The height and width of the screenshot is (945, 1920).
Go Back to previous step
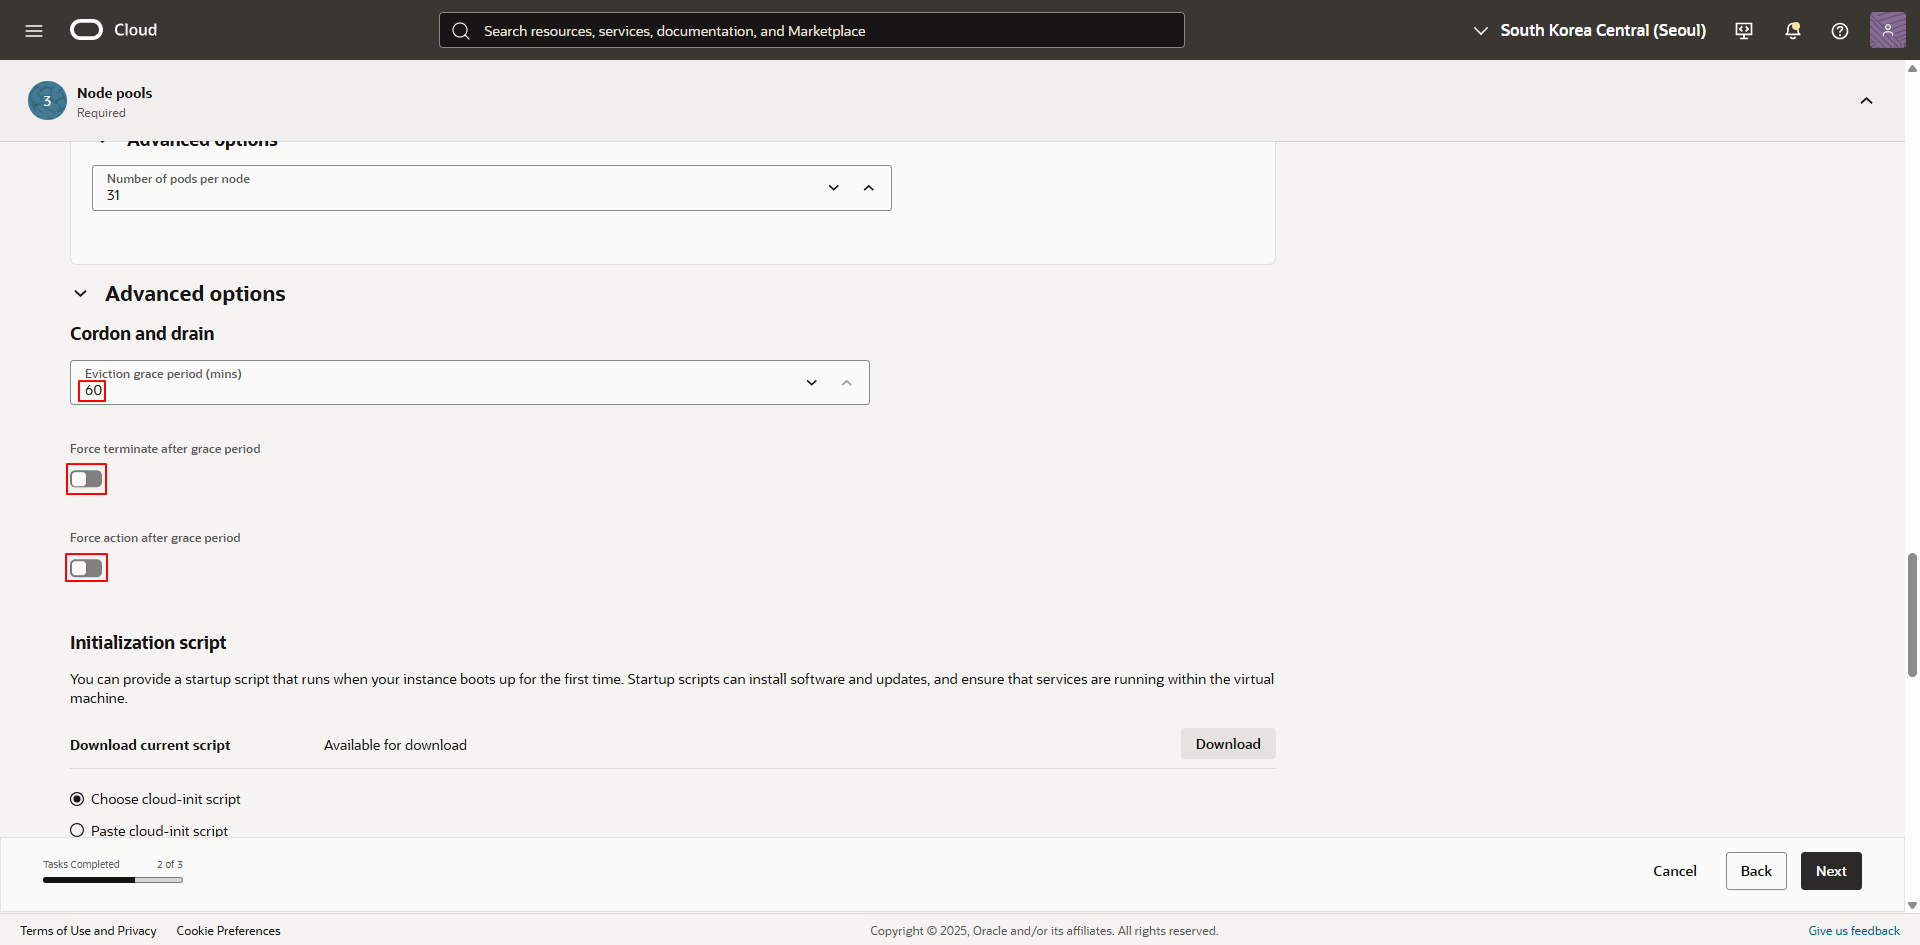pyautogui.click(x=1755, y=871)
